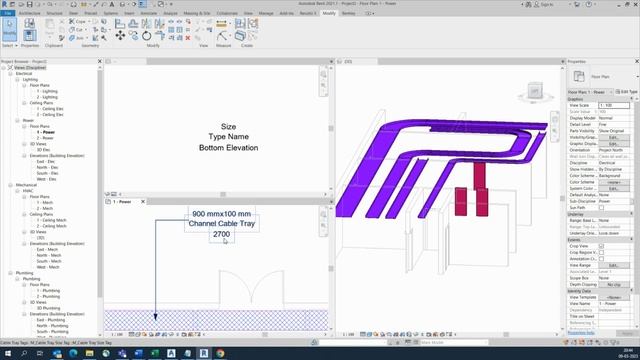Toggle the Properties palette ribbon icon

click(x=29, y=36)
